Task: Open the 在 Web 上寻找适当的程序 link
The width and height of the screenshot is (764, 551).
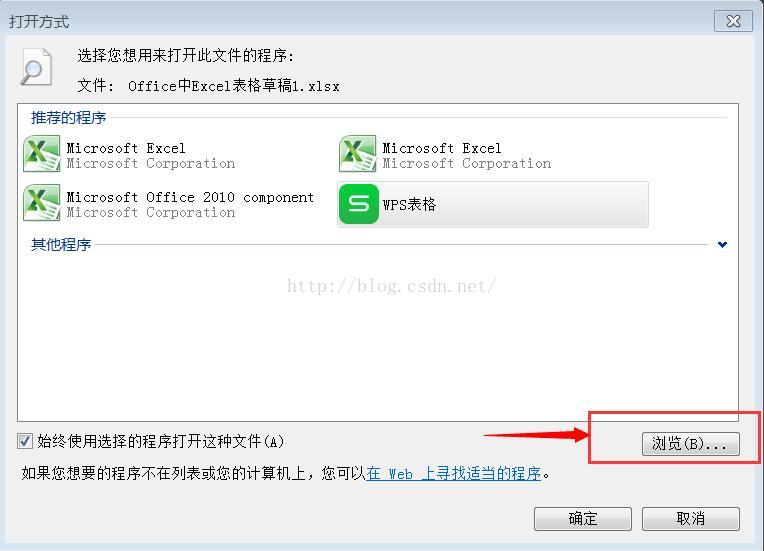Action: [x=454, y=474]
